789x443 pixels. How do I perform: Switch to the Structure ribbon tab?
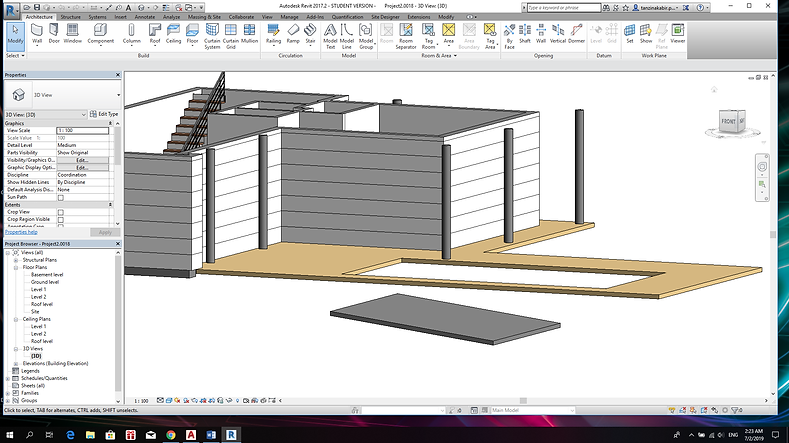[x=70, y=17]
